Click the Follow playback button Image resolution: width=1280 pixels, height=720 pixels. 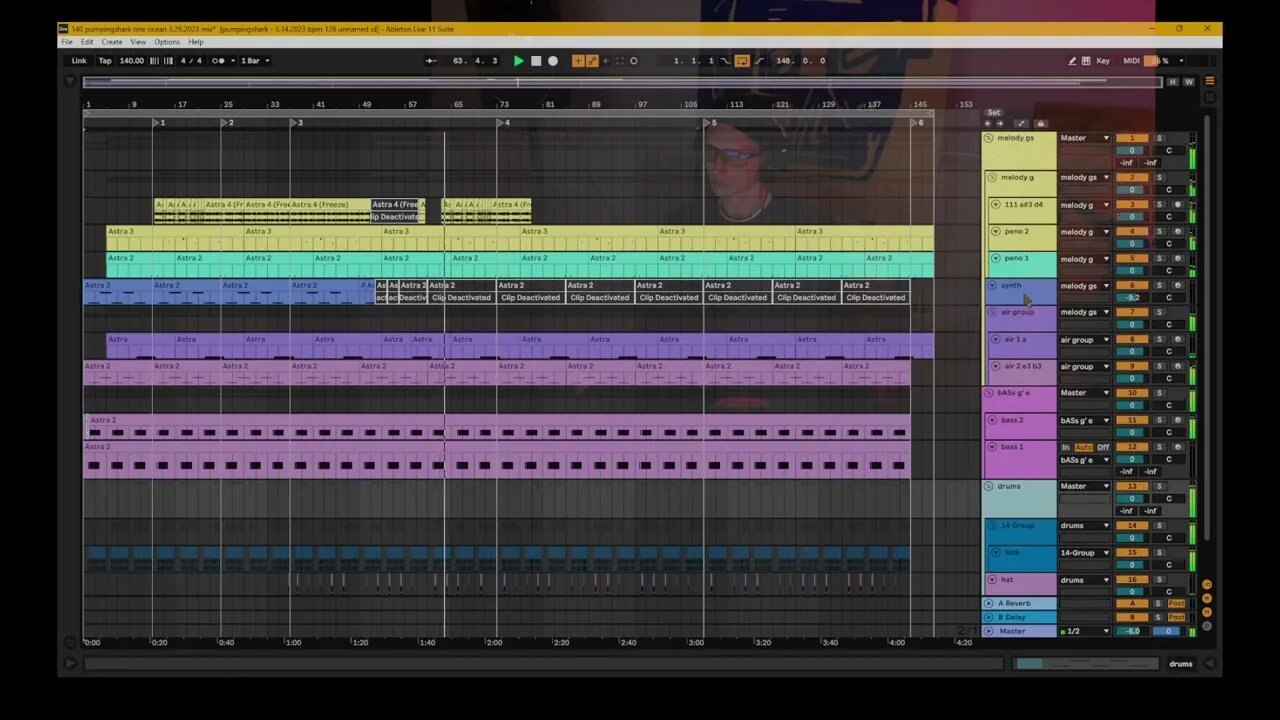pyautogui.click(x=431, y=61)
